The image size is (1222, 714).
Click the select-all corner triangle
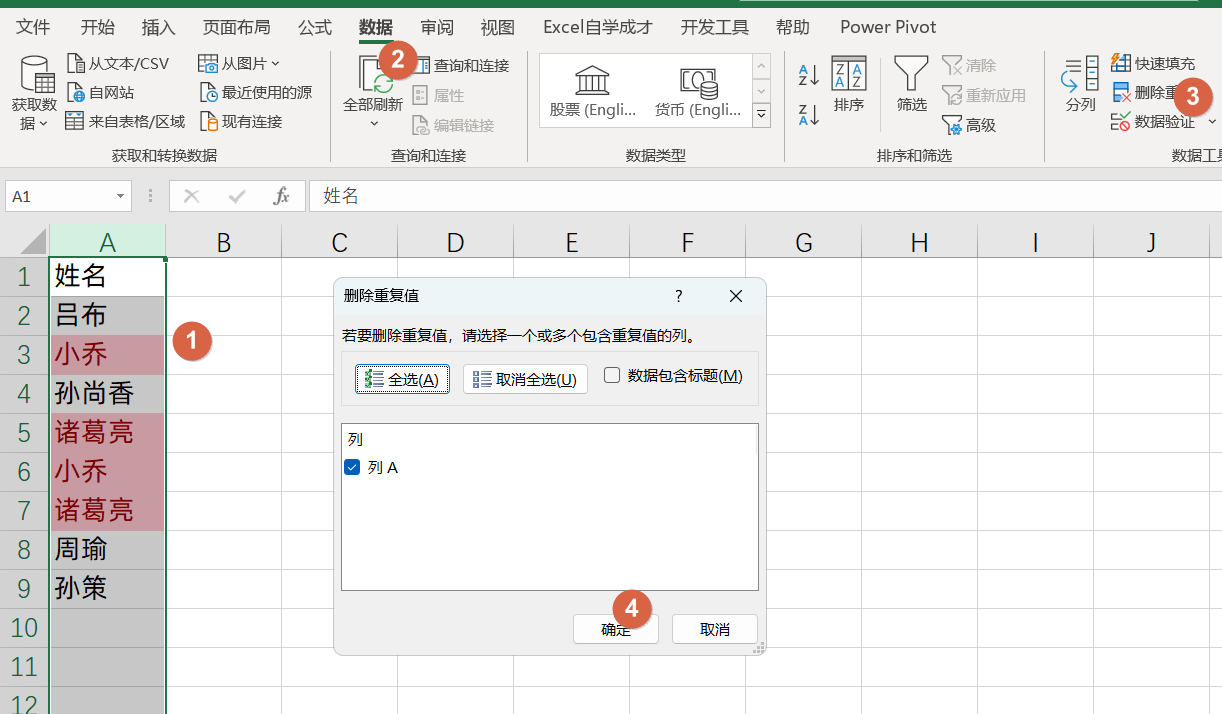33,242
